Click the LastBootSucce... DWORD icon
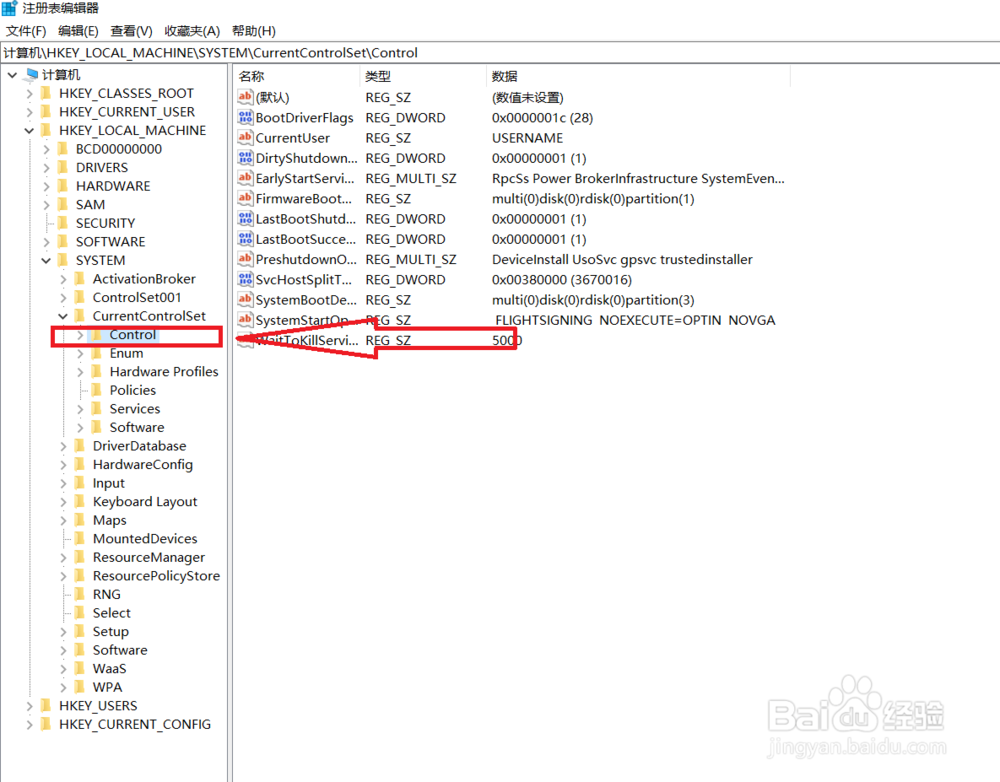This screenshot has width=1000, height=782. point(245,239)
